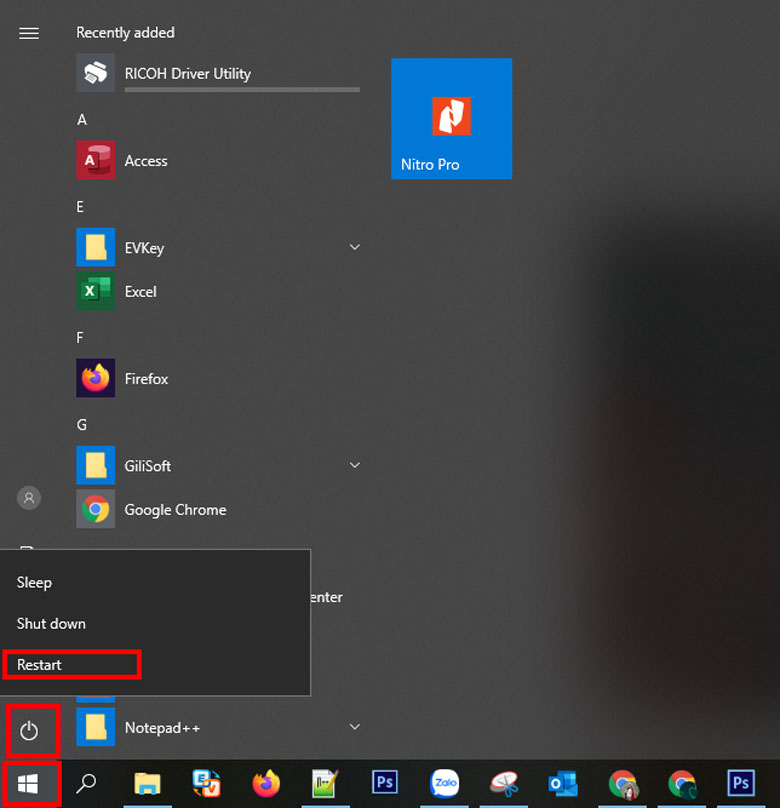Expand the EVKey folder chevron

[354, 247]
